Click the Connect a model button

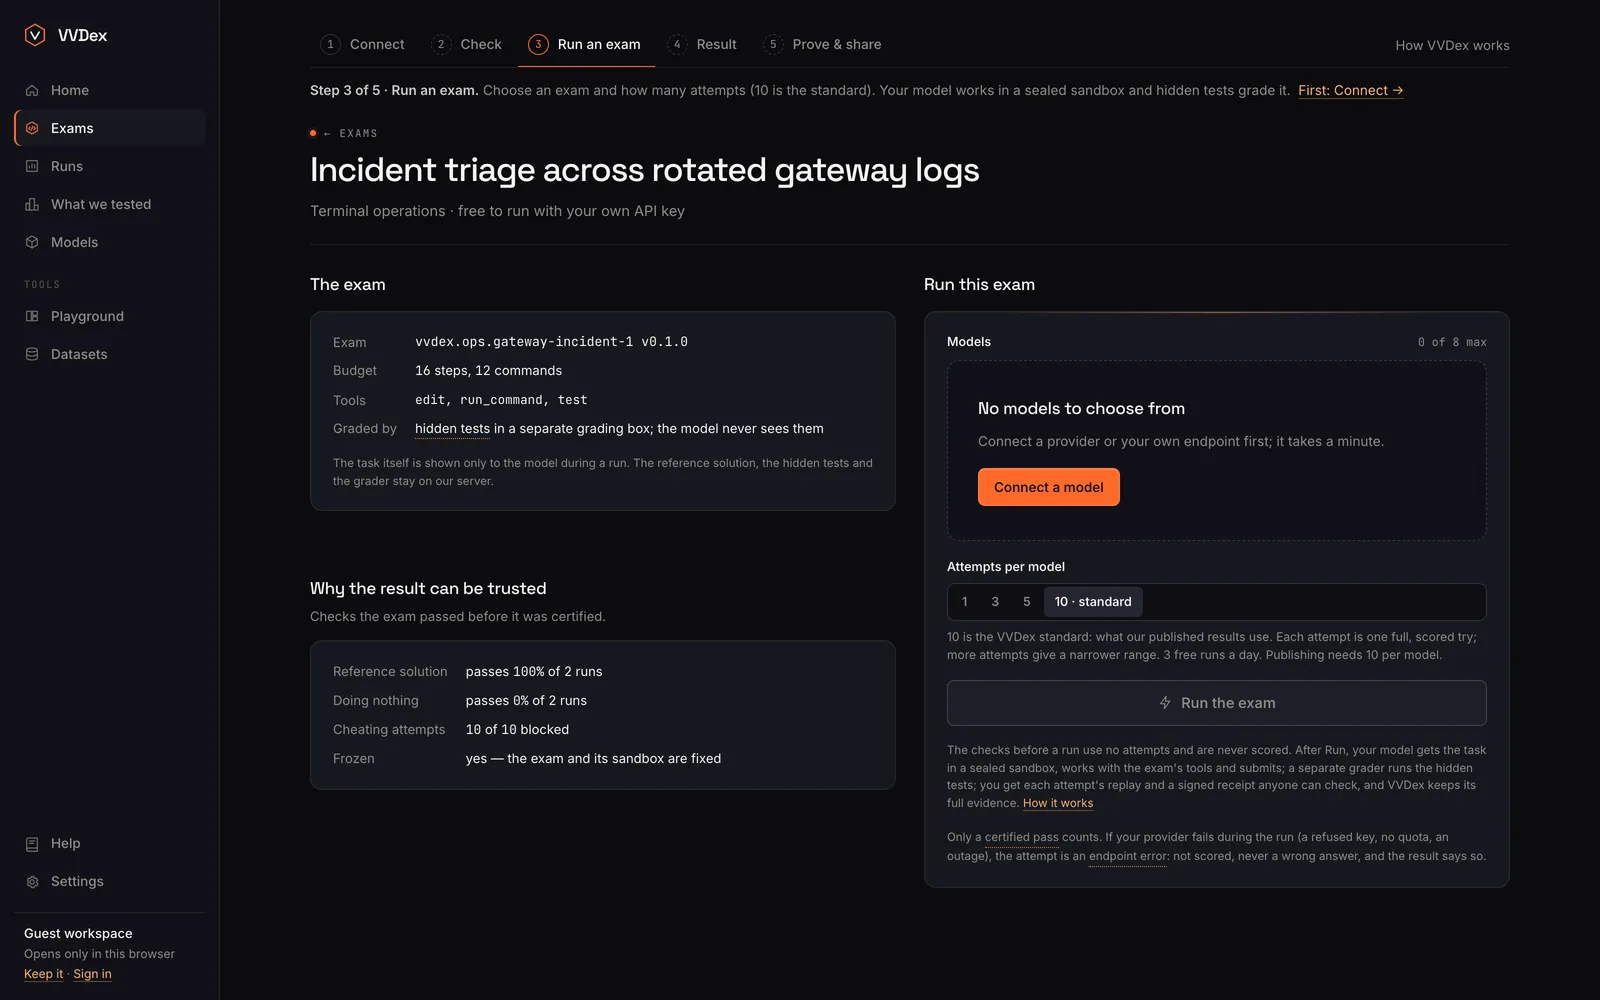tap(1049, 487)
